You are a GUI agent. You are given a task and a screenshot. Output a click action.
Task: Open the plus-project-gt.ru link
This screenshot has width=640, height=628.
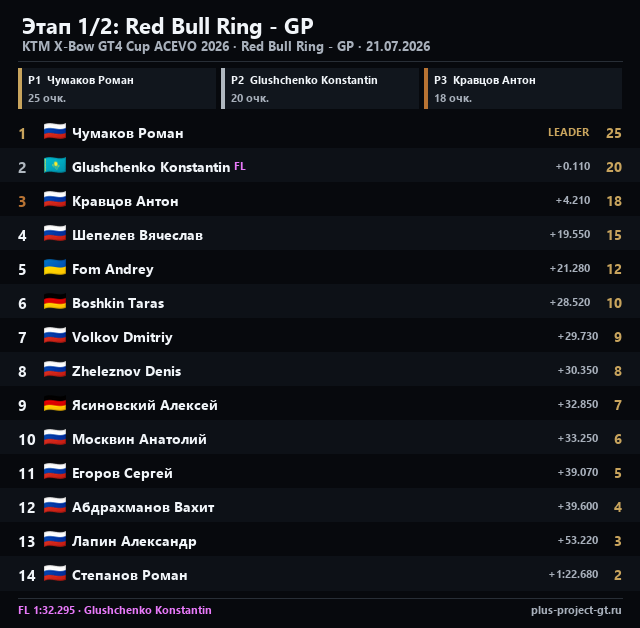pos(576,610)
